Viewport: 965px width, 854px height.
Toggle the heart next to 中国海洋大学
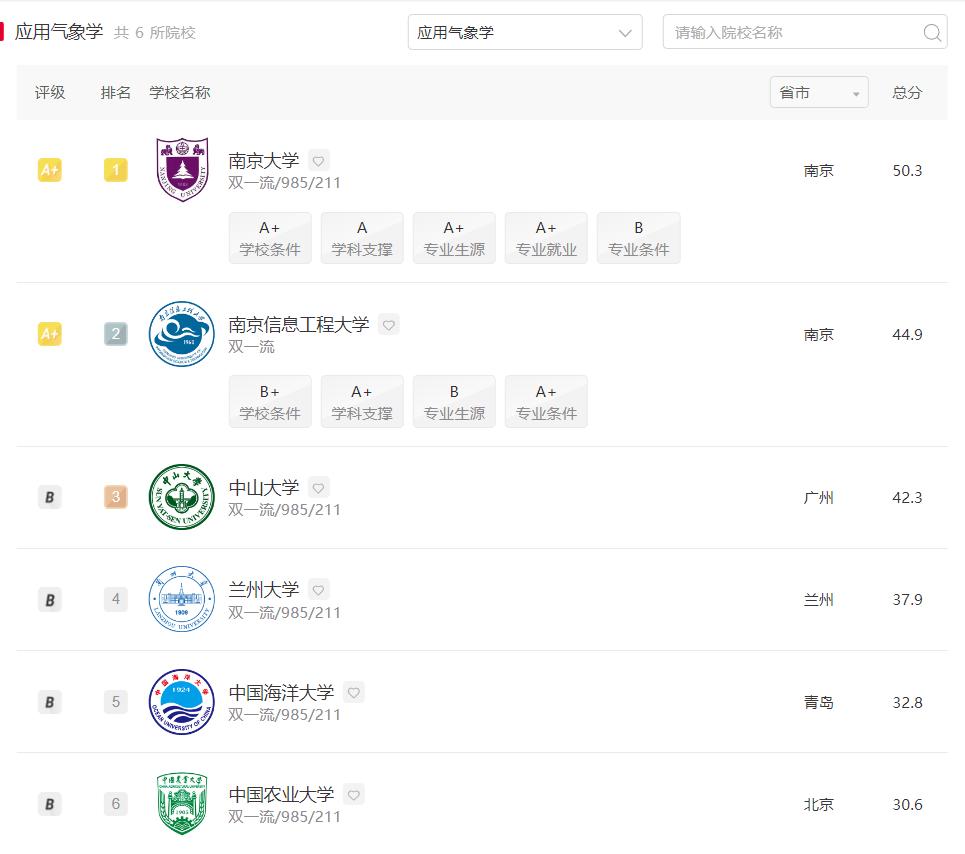click(353, 692)
